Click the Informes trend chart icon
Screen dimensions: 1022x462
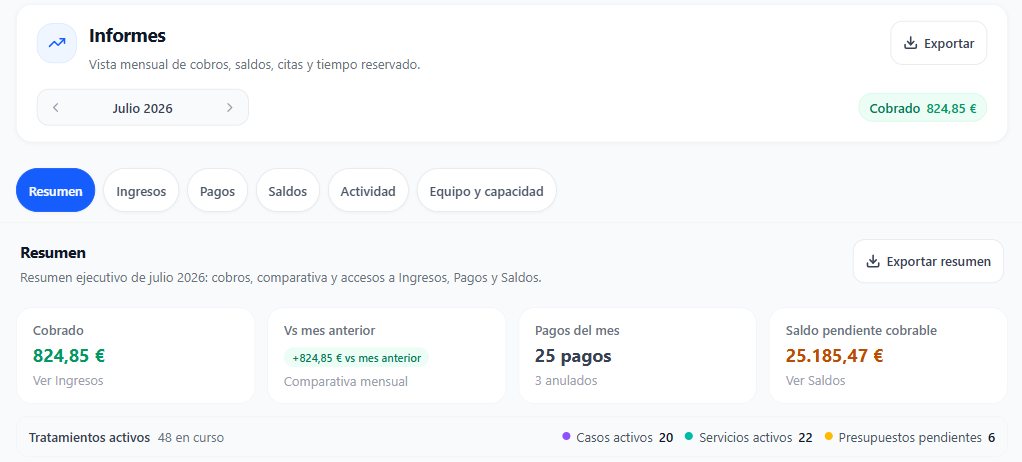click(57, 43)
